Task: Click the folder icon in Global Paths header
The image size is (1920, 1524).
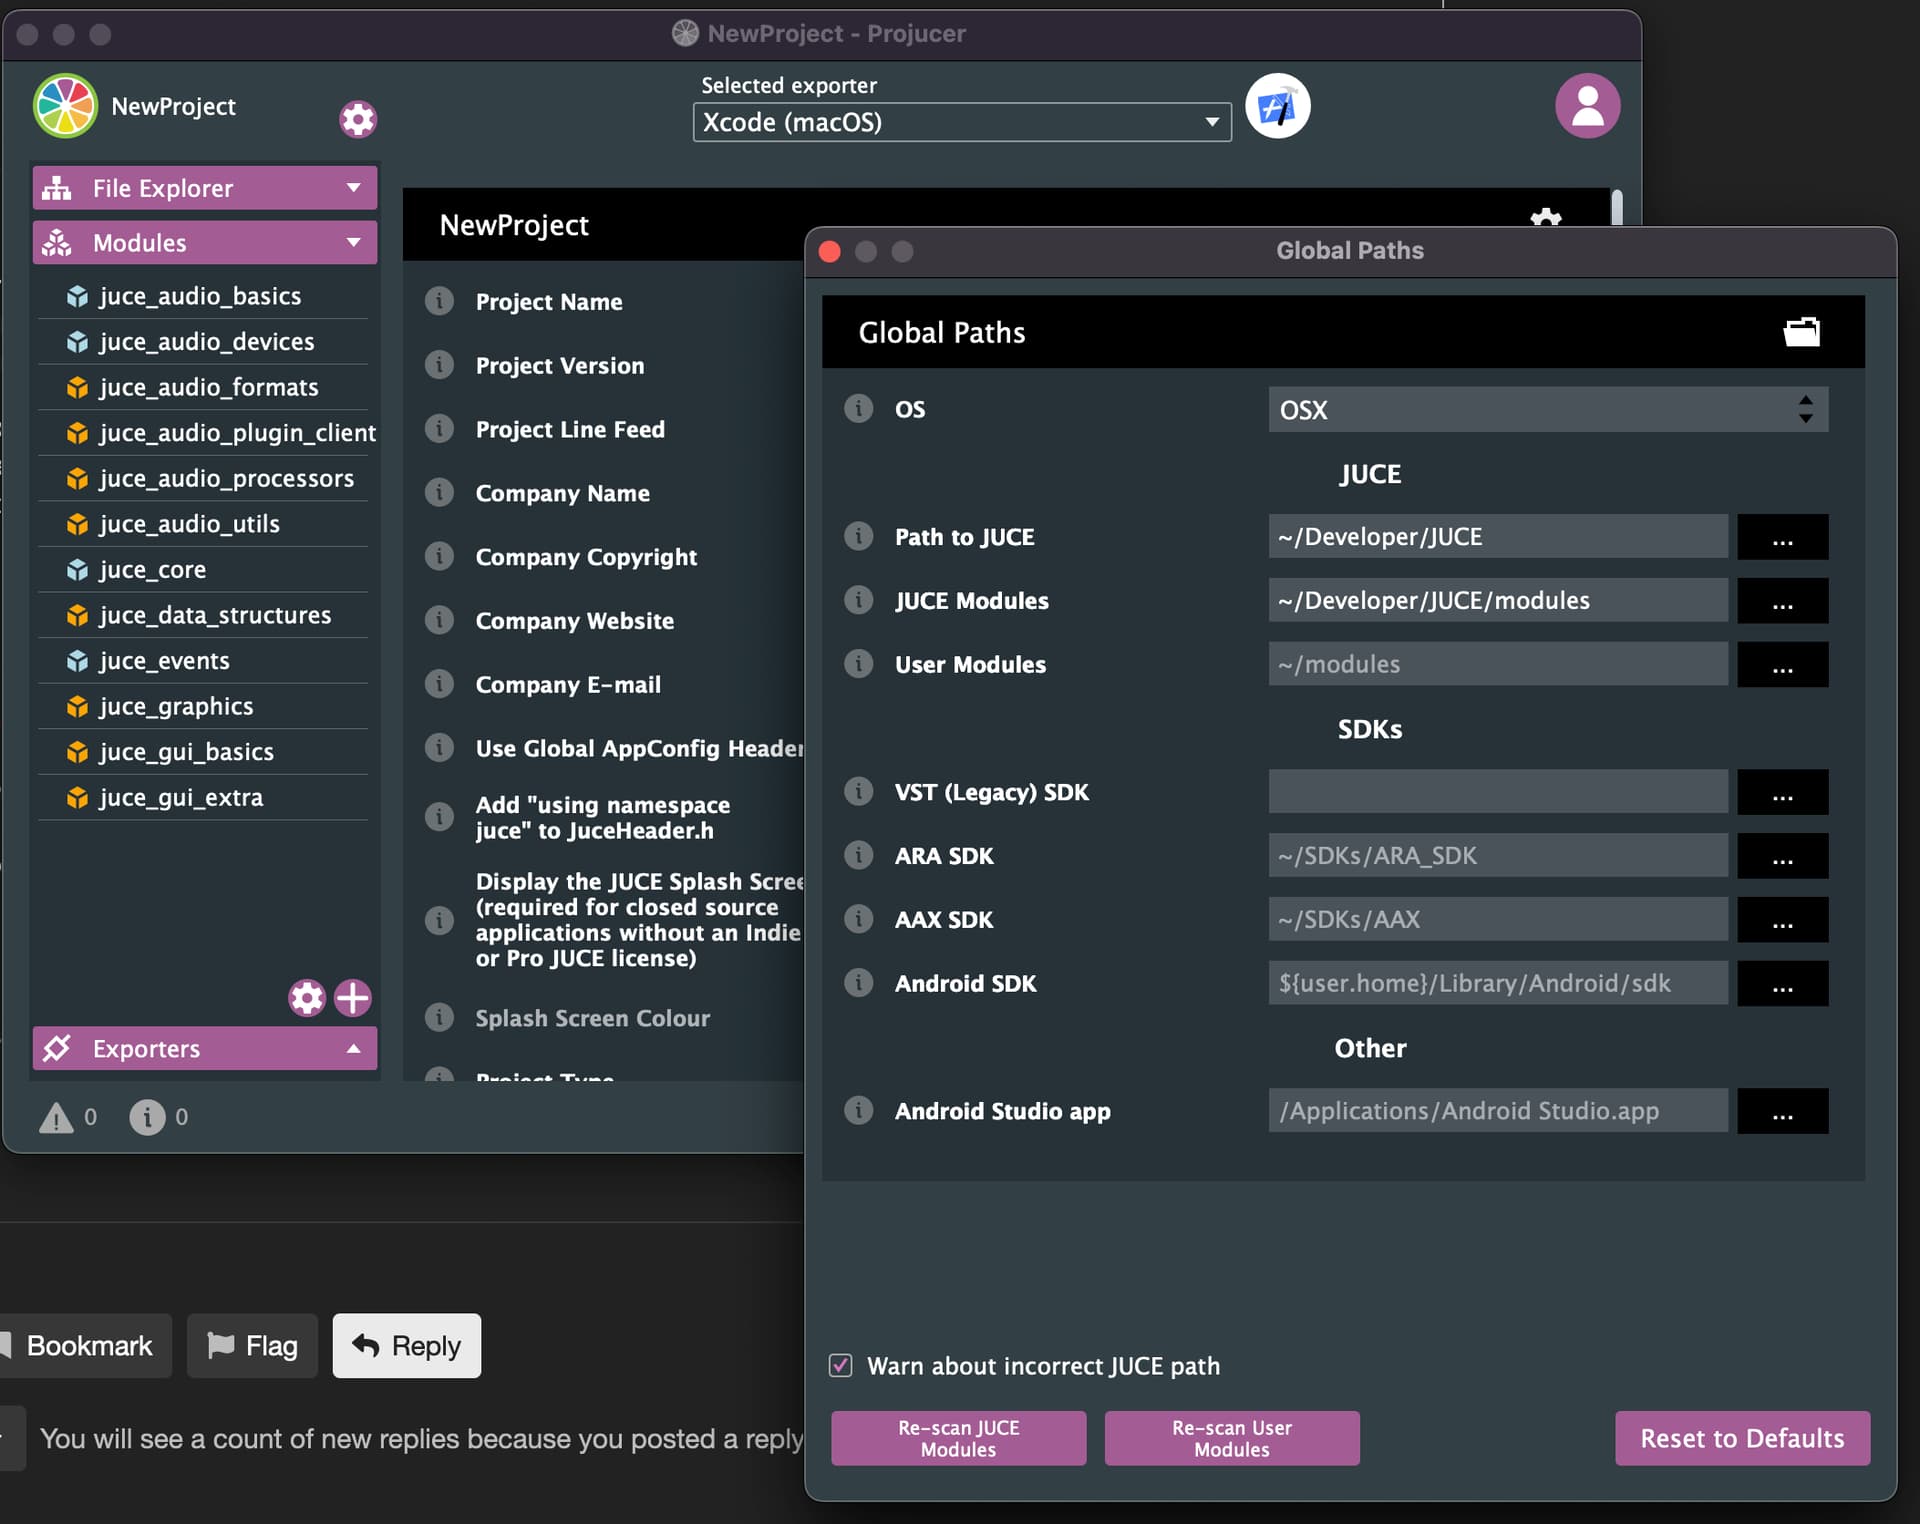Action: click(x=1802, y=332)
